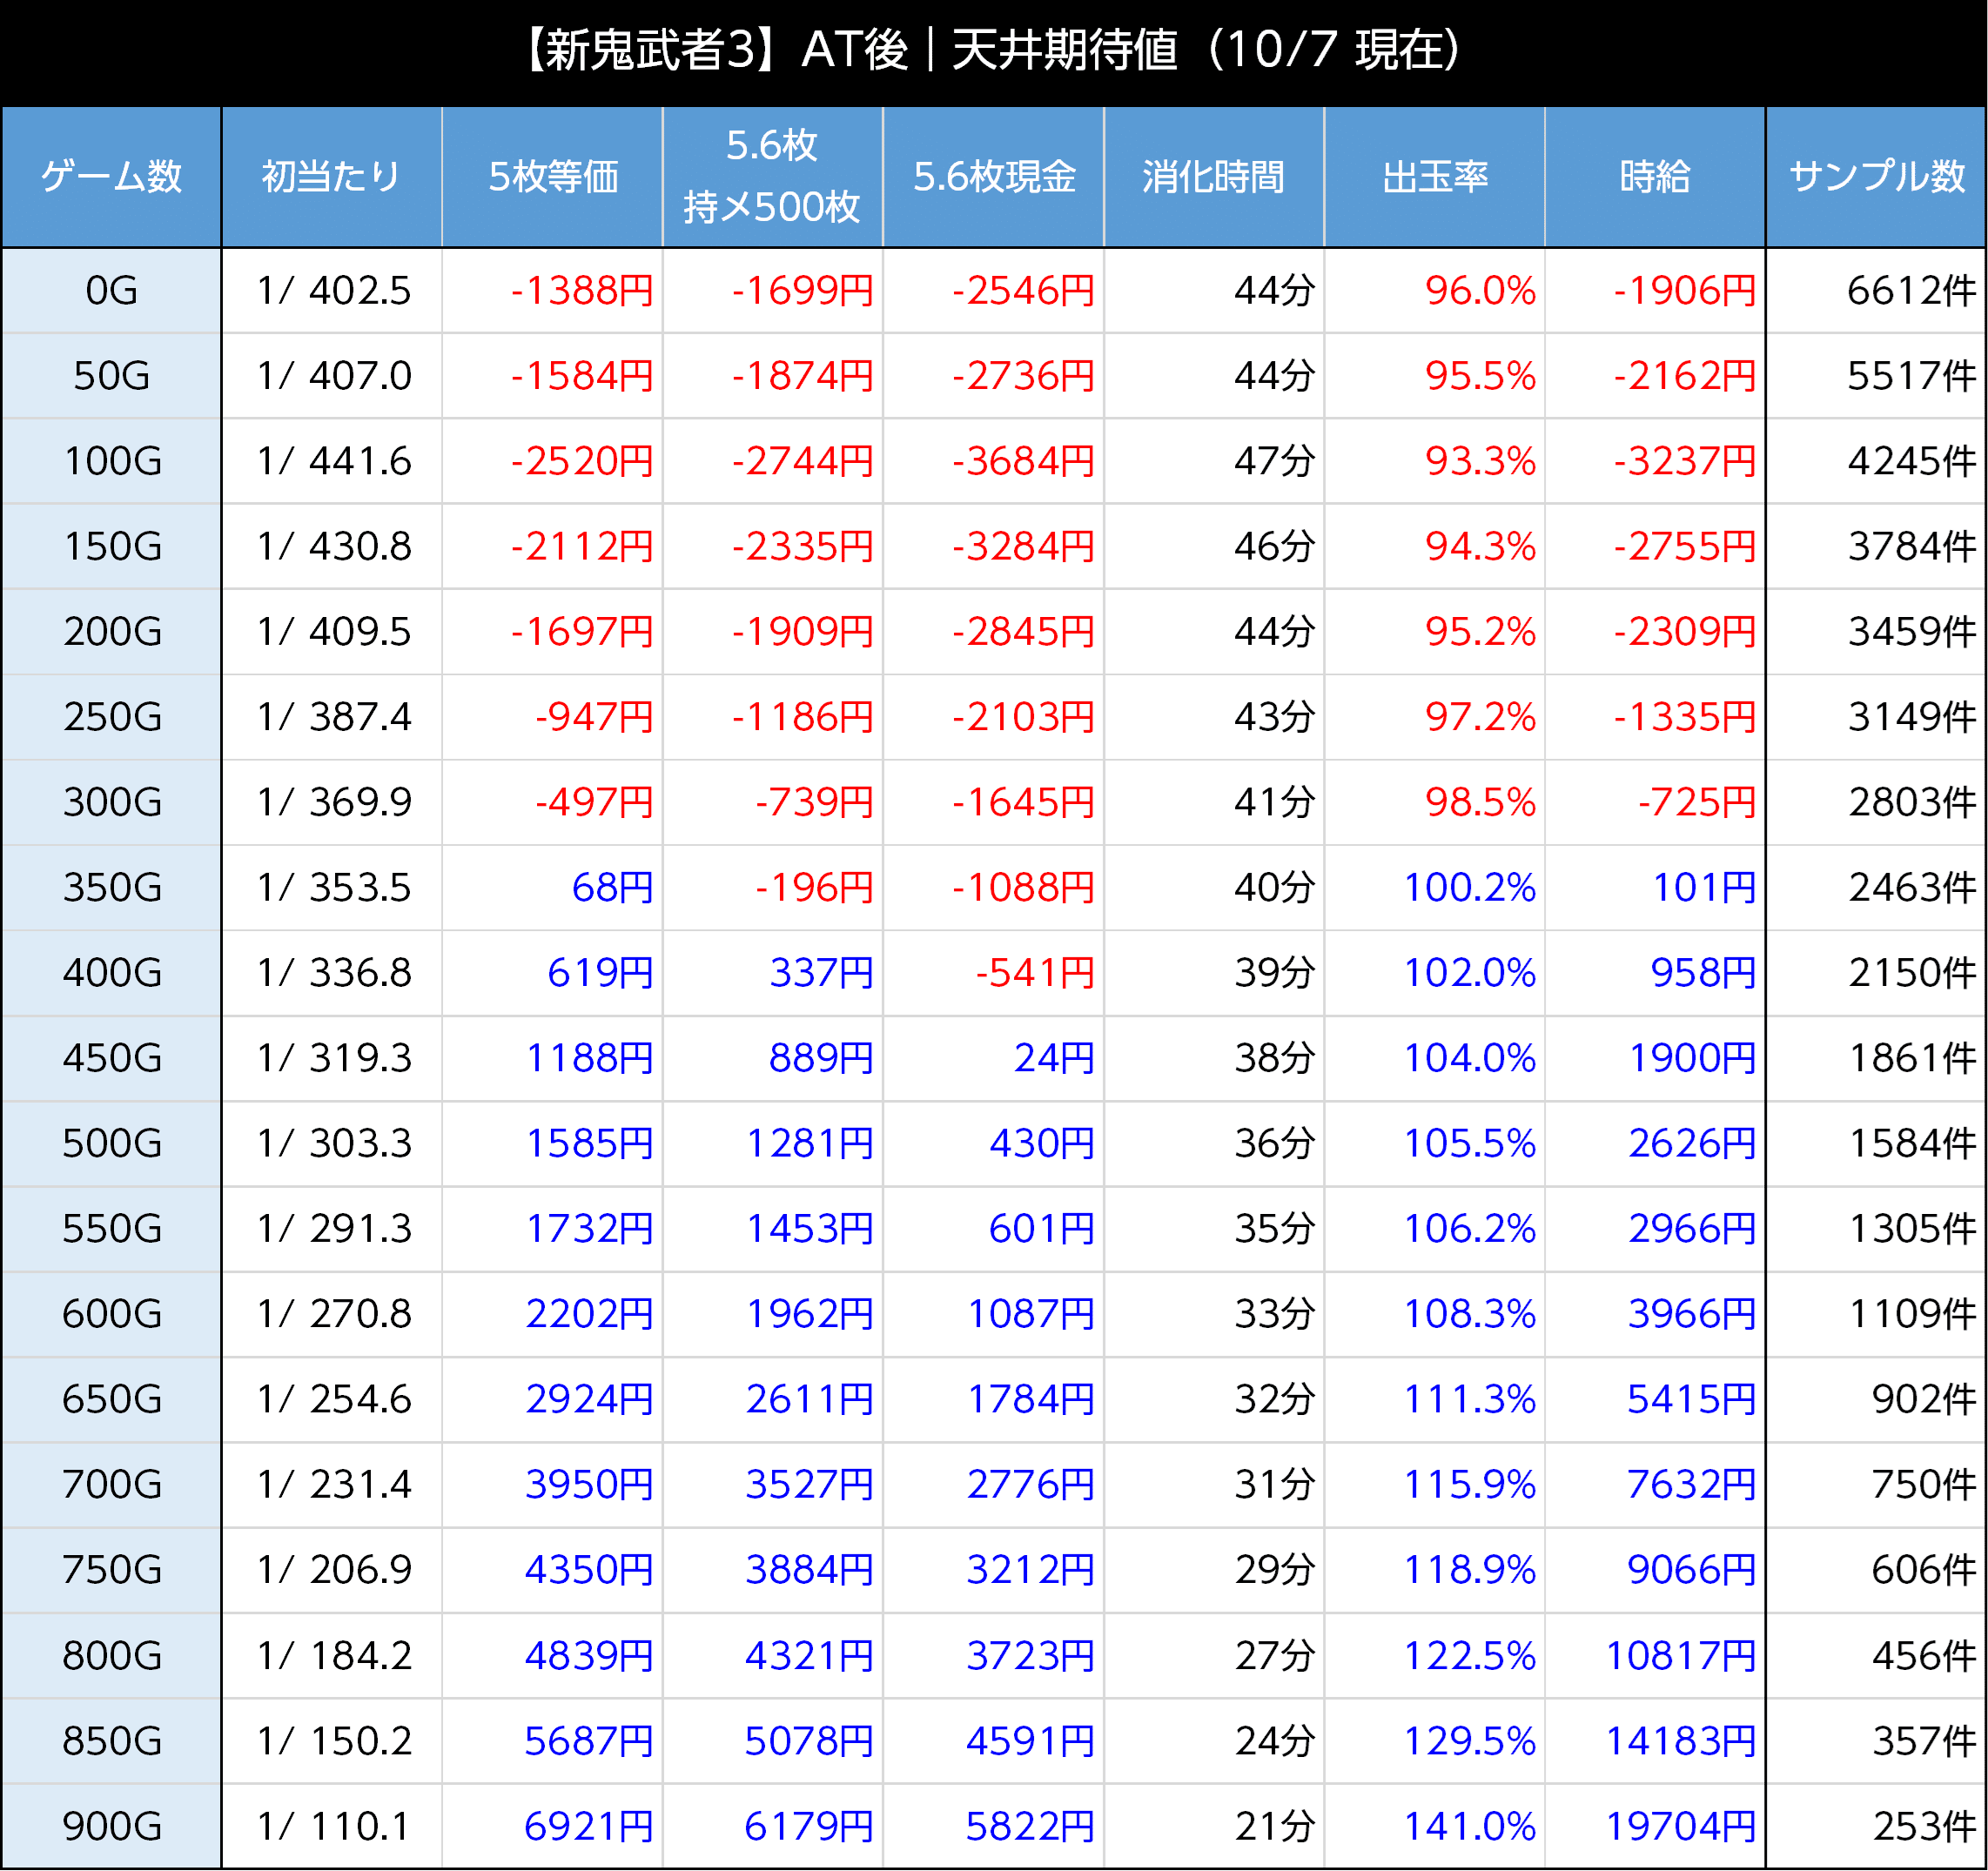
Task: Click the -541円 cash value cell
Action: 1034,973
